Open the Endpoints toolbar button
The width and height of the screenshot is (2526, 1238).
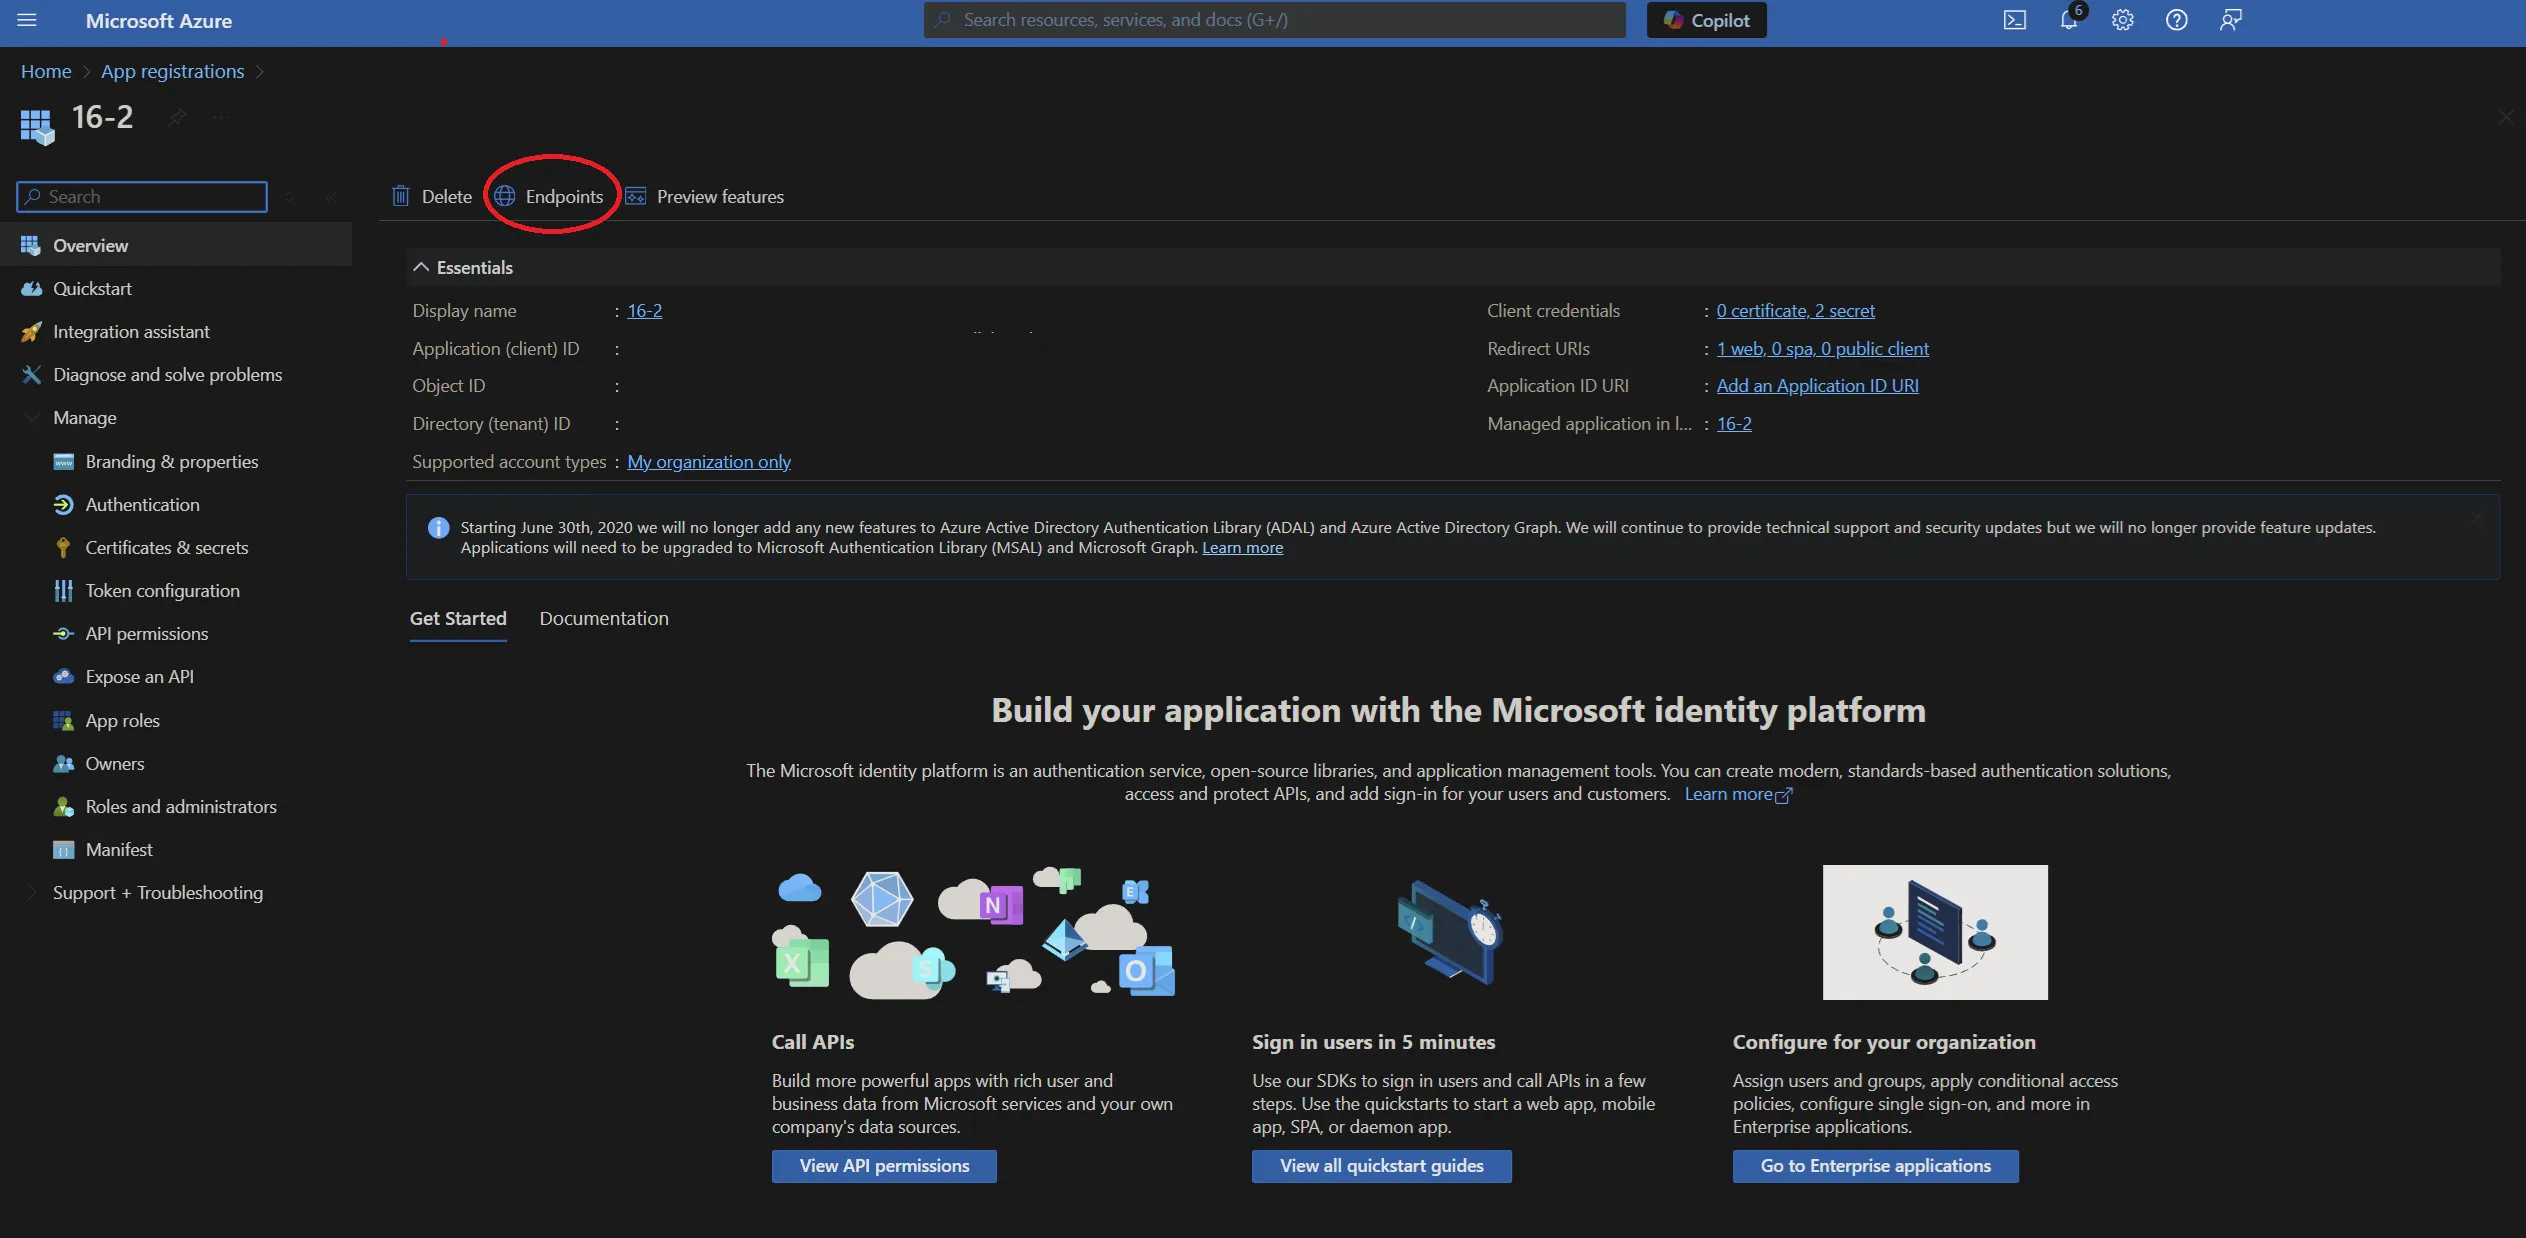point(550,197)
